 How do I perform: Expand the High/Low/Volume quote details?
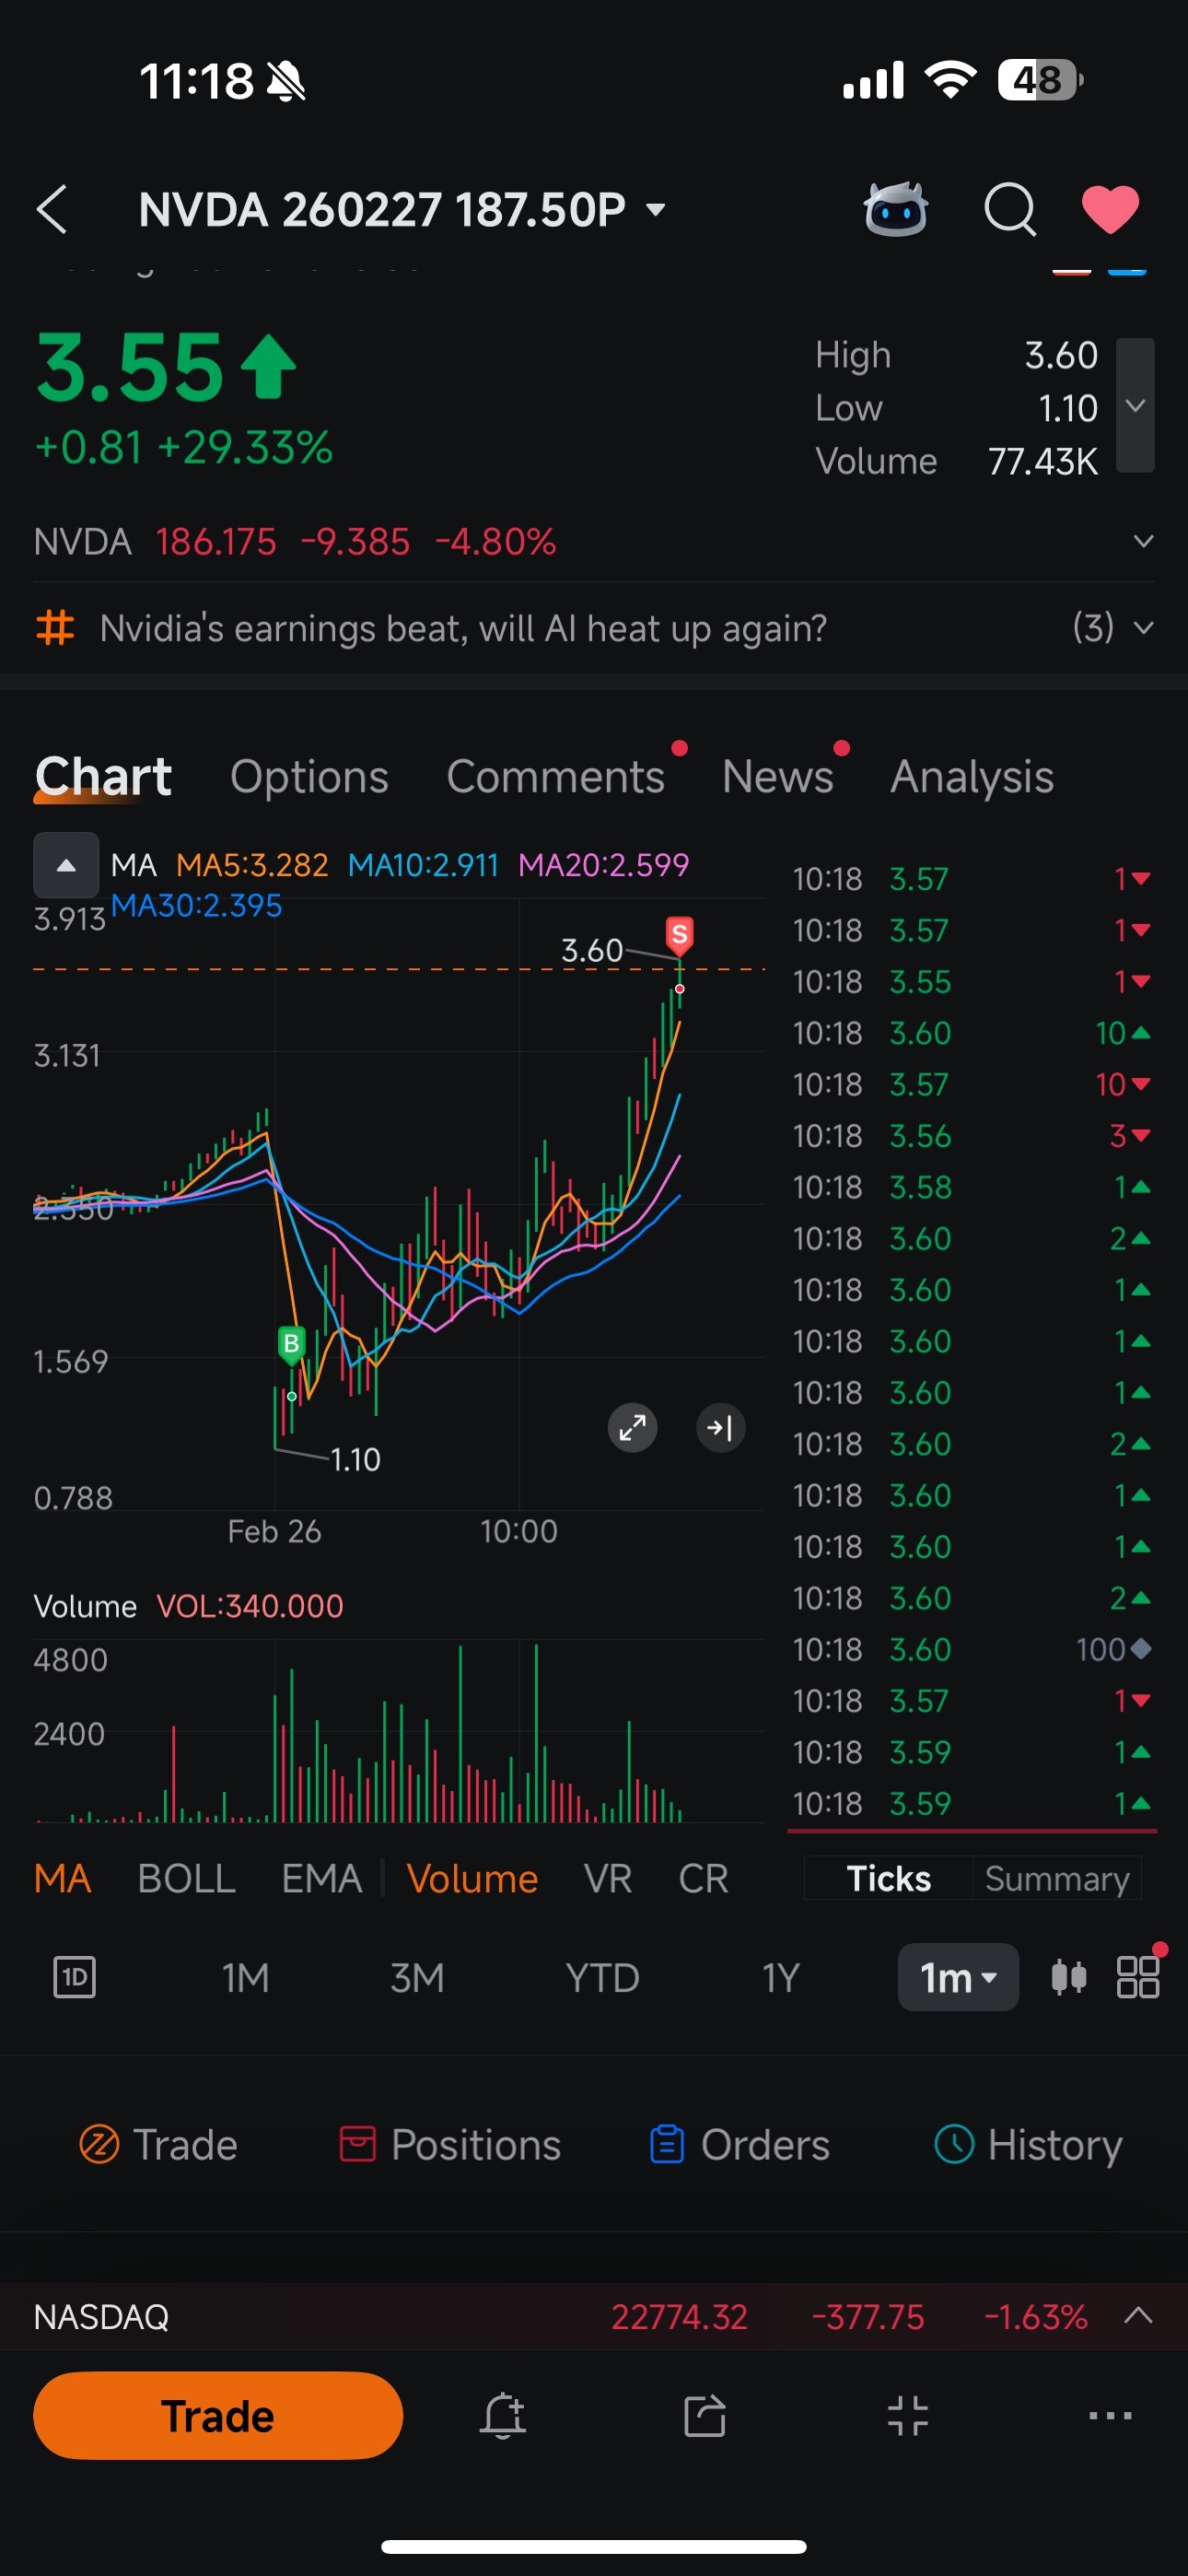click(1135, 405)
